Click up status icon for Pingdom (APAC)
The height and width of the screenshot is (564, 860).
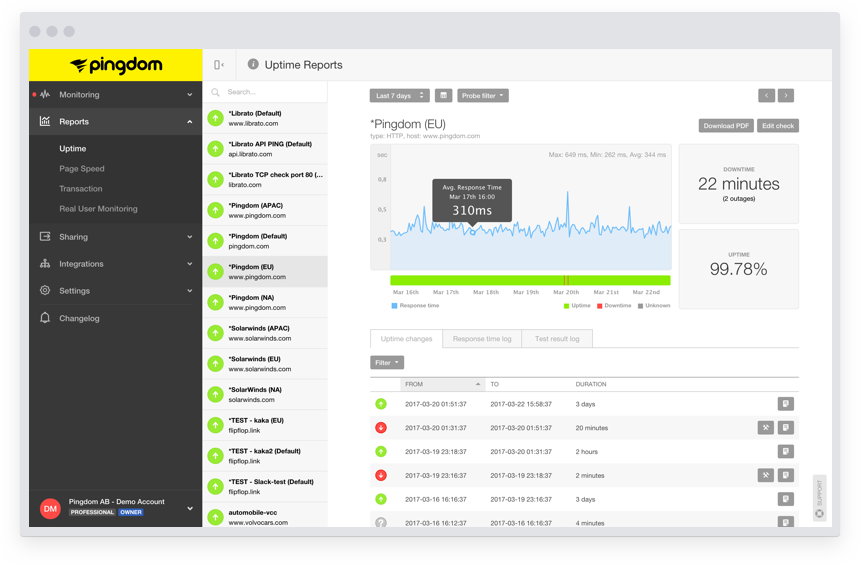216,210
